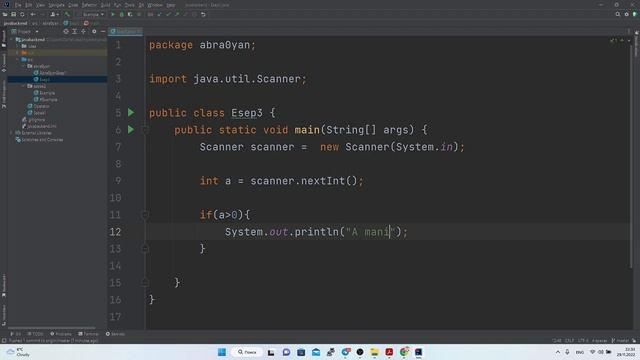The width and height of the screenshot is (640, 360).
Task: Collapse the jpvabackend root node
Action: (12, 40)
